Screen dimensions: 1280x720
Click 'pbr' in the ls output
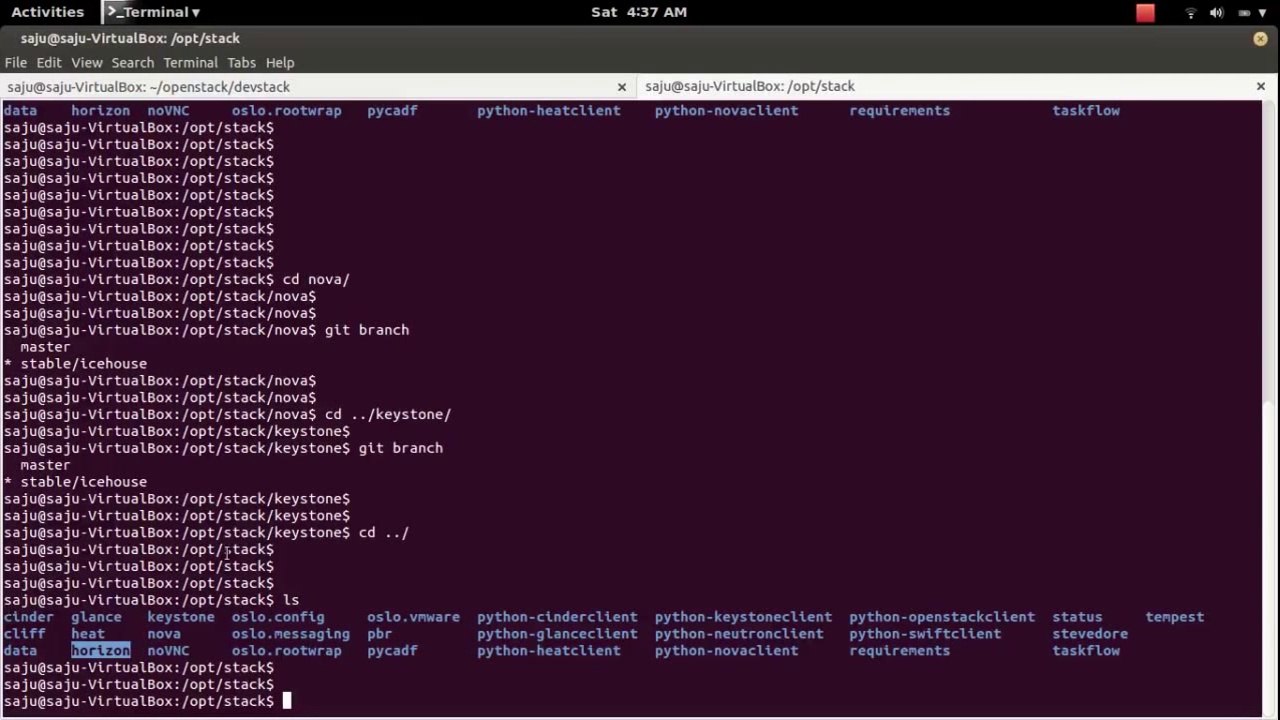click(x=379, y=634)
